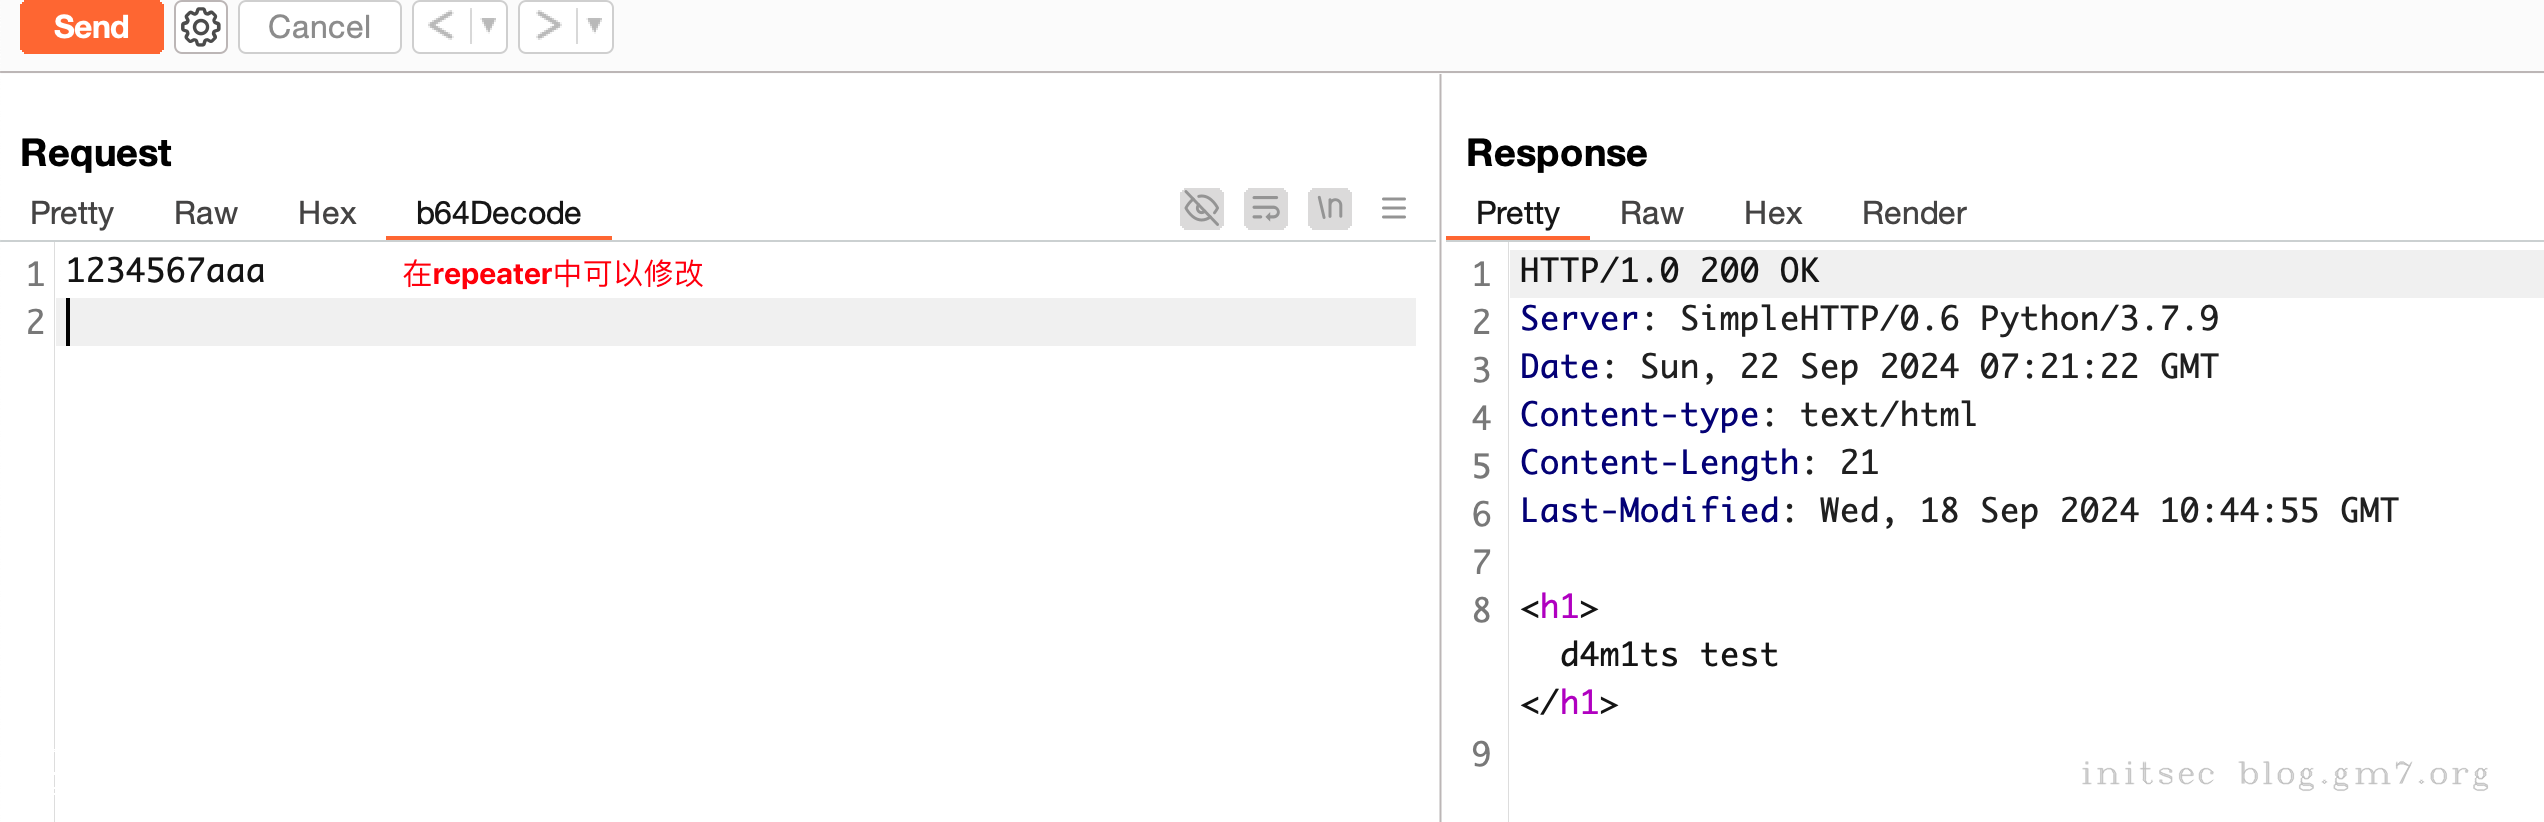Expand the forward history dropdown arrow
The width and height of the screenshot is (2544, 822).
click(595, 26)
